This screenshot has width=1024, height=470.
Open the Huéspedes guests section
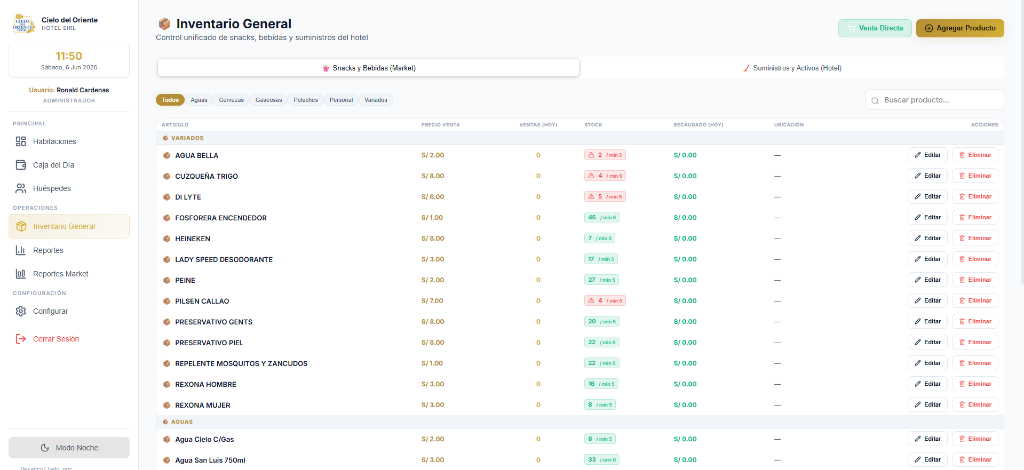click(x=69, y=189)
